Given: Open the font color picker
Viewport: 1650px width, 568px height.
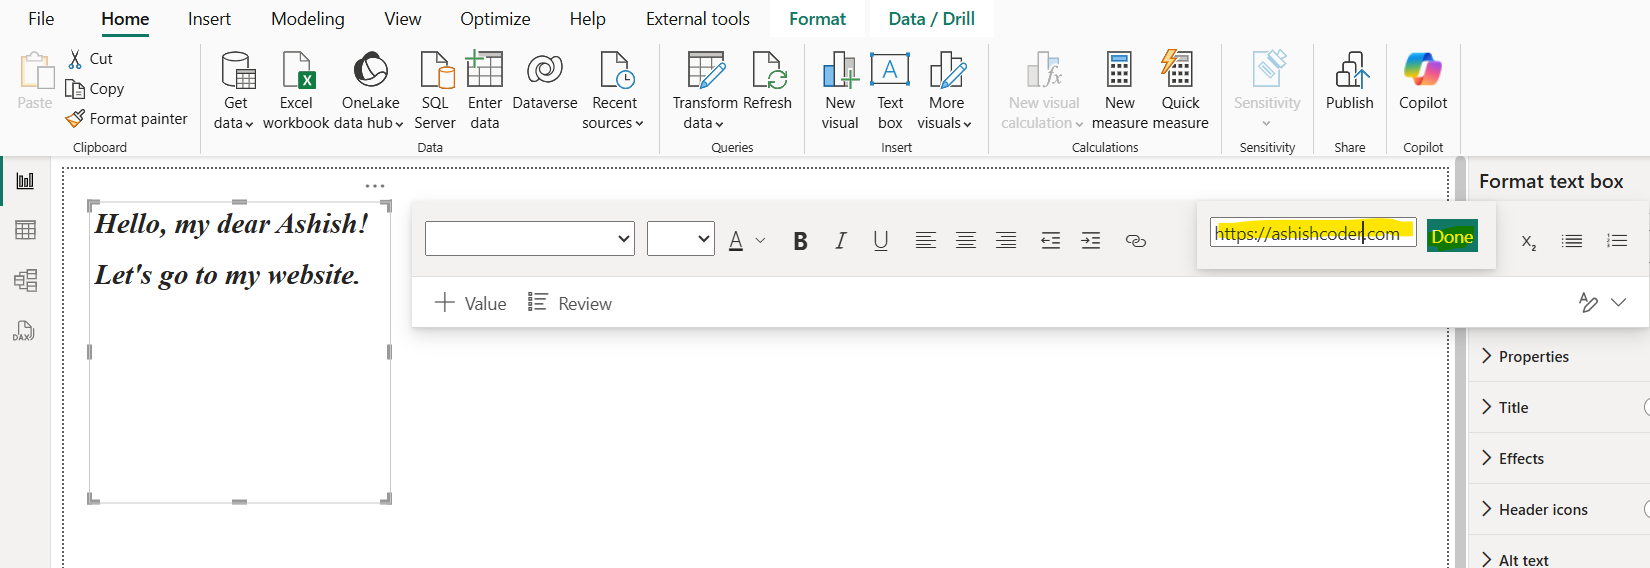Looking at the screenshot, I should [x=736, y=241].
